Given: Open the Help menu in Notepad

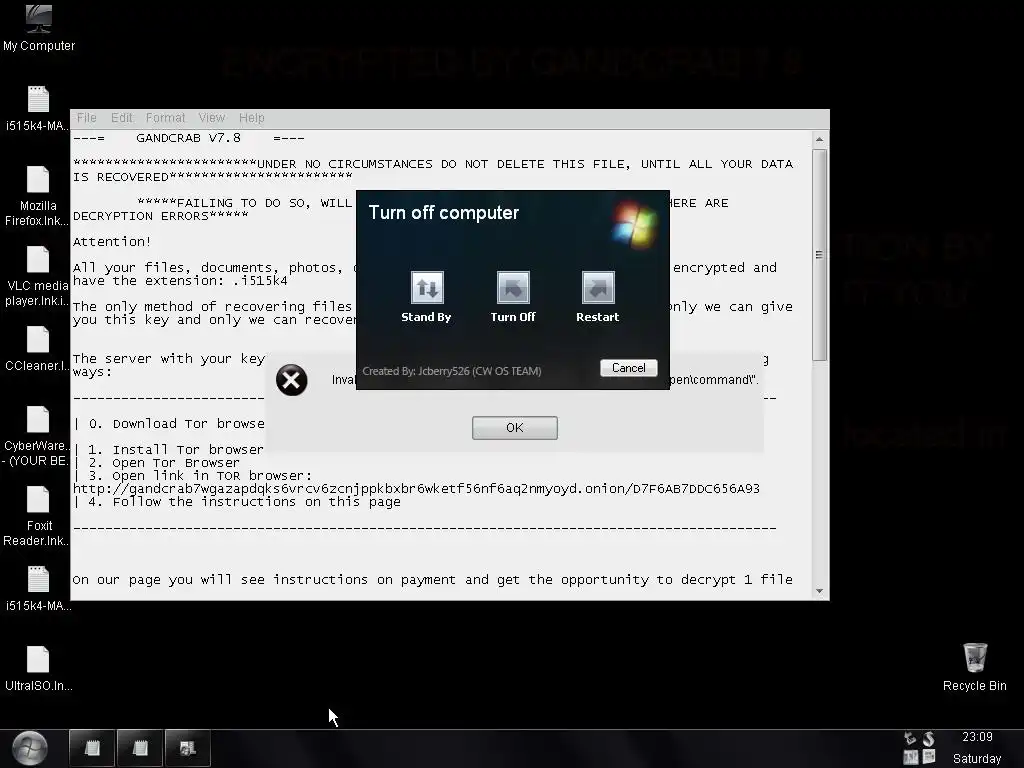Looking at the screenshot, I should 251,118.
